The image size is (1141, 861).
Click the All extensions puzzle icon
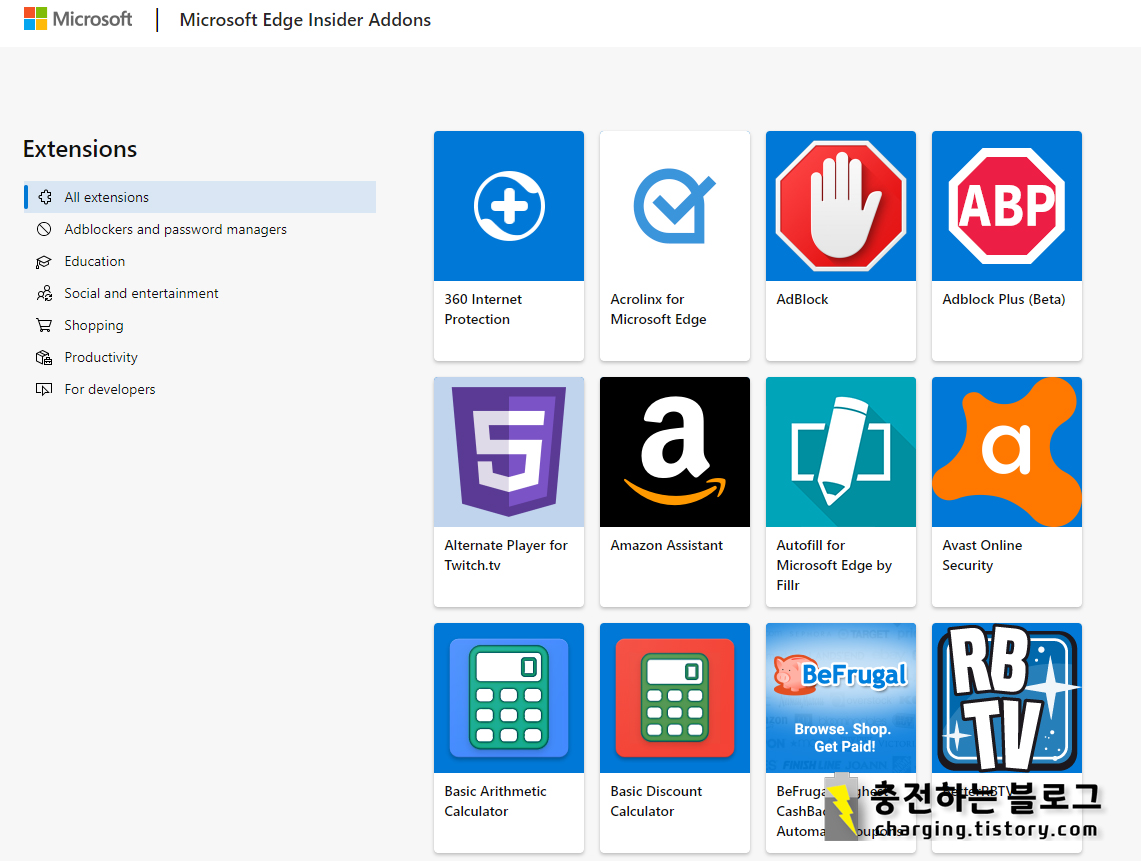[44, 197]
